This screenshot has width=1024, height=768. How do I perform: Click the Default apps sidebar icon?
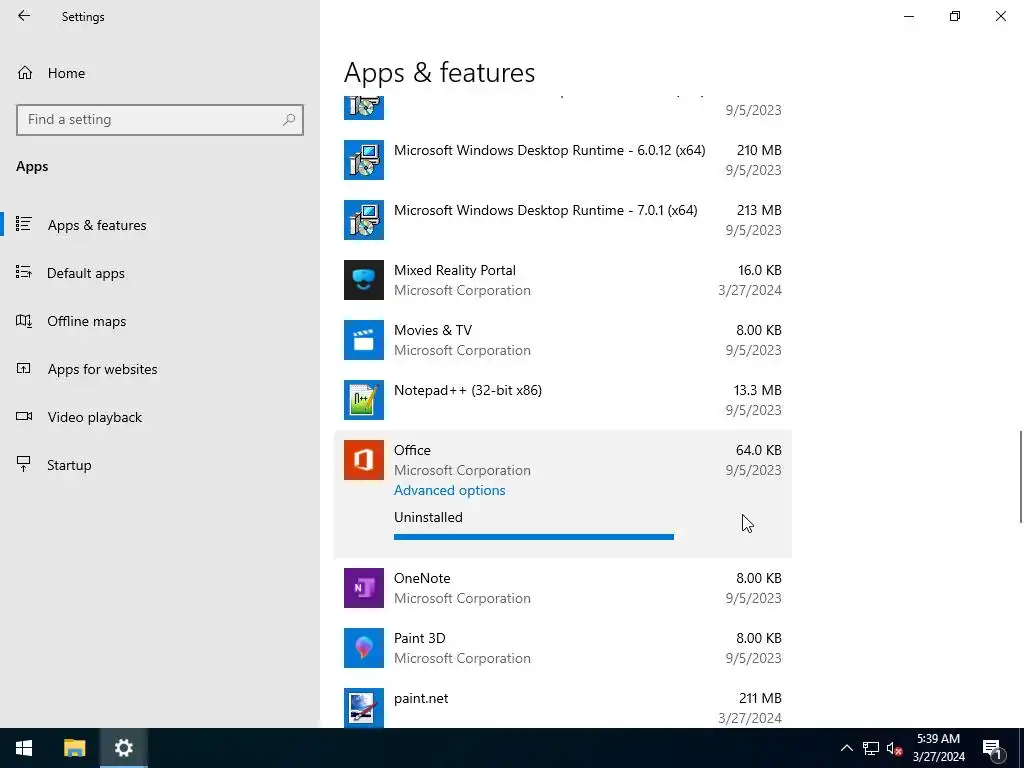click(24, 272)
